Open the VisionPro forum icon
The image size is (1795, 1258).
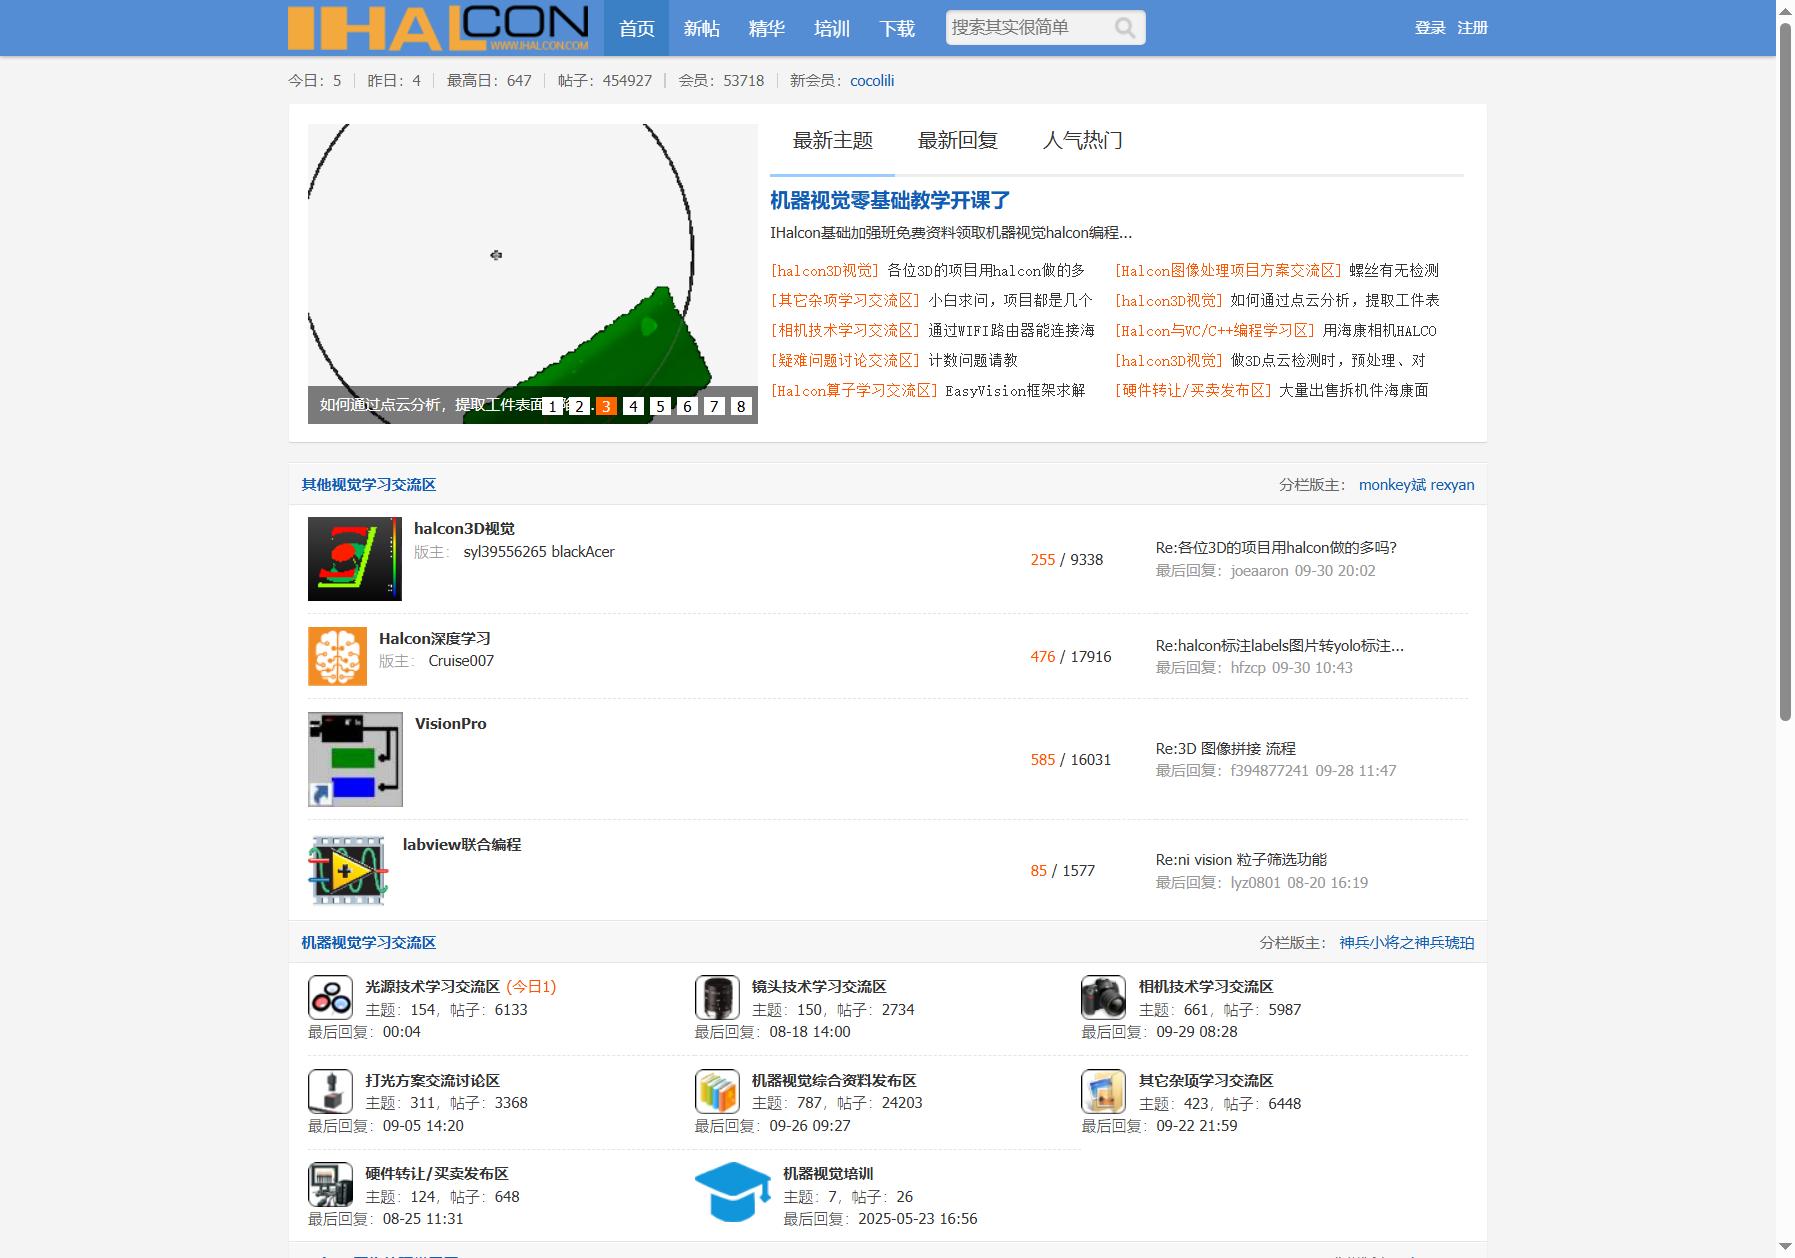355,759
